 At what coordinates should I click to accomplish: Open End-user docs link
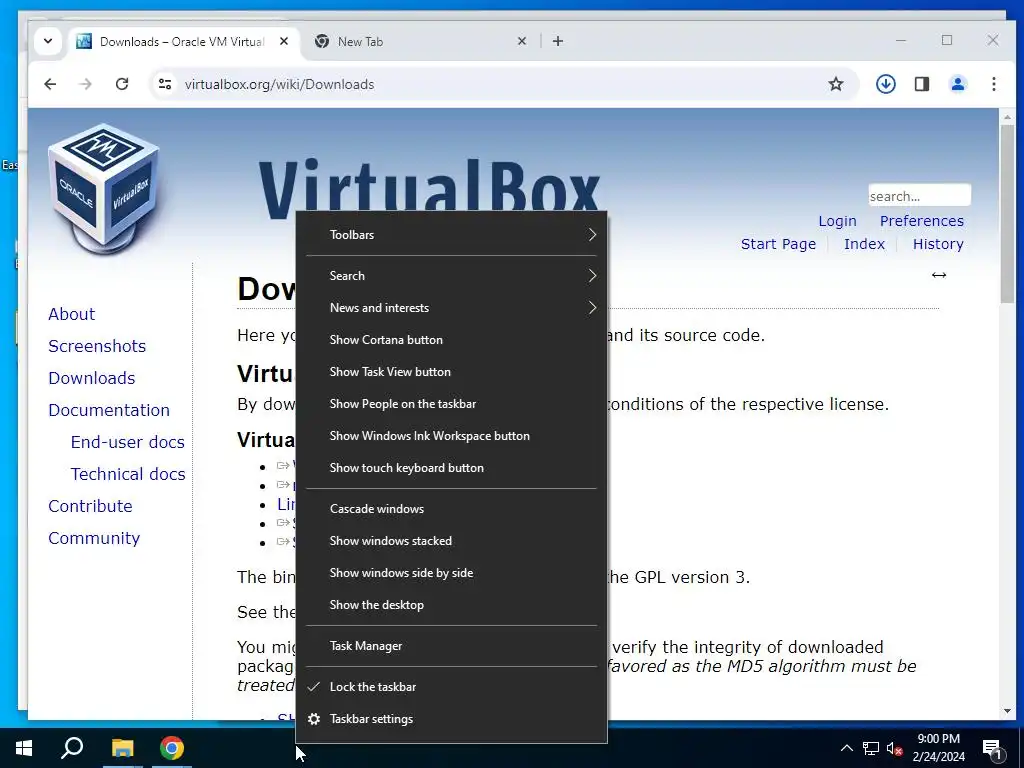(x=128, y=442)
